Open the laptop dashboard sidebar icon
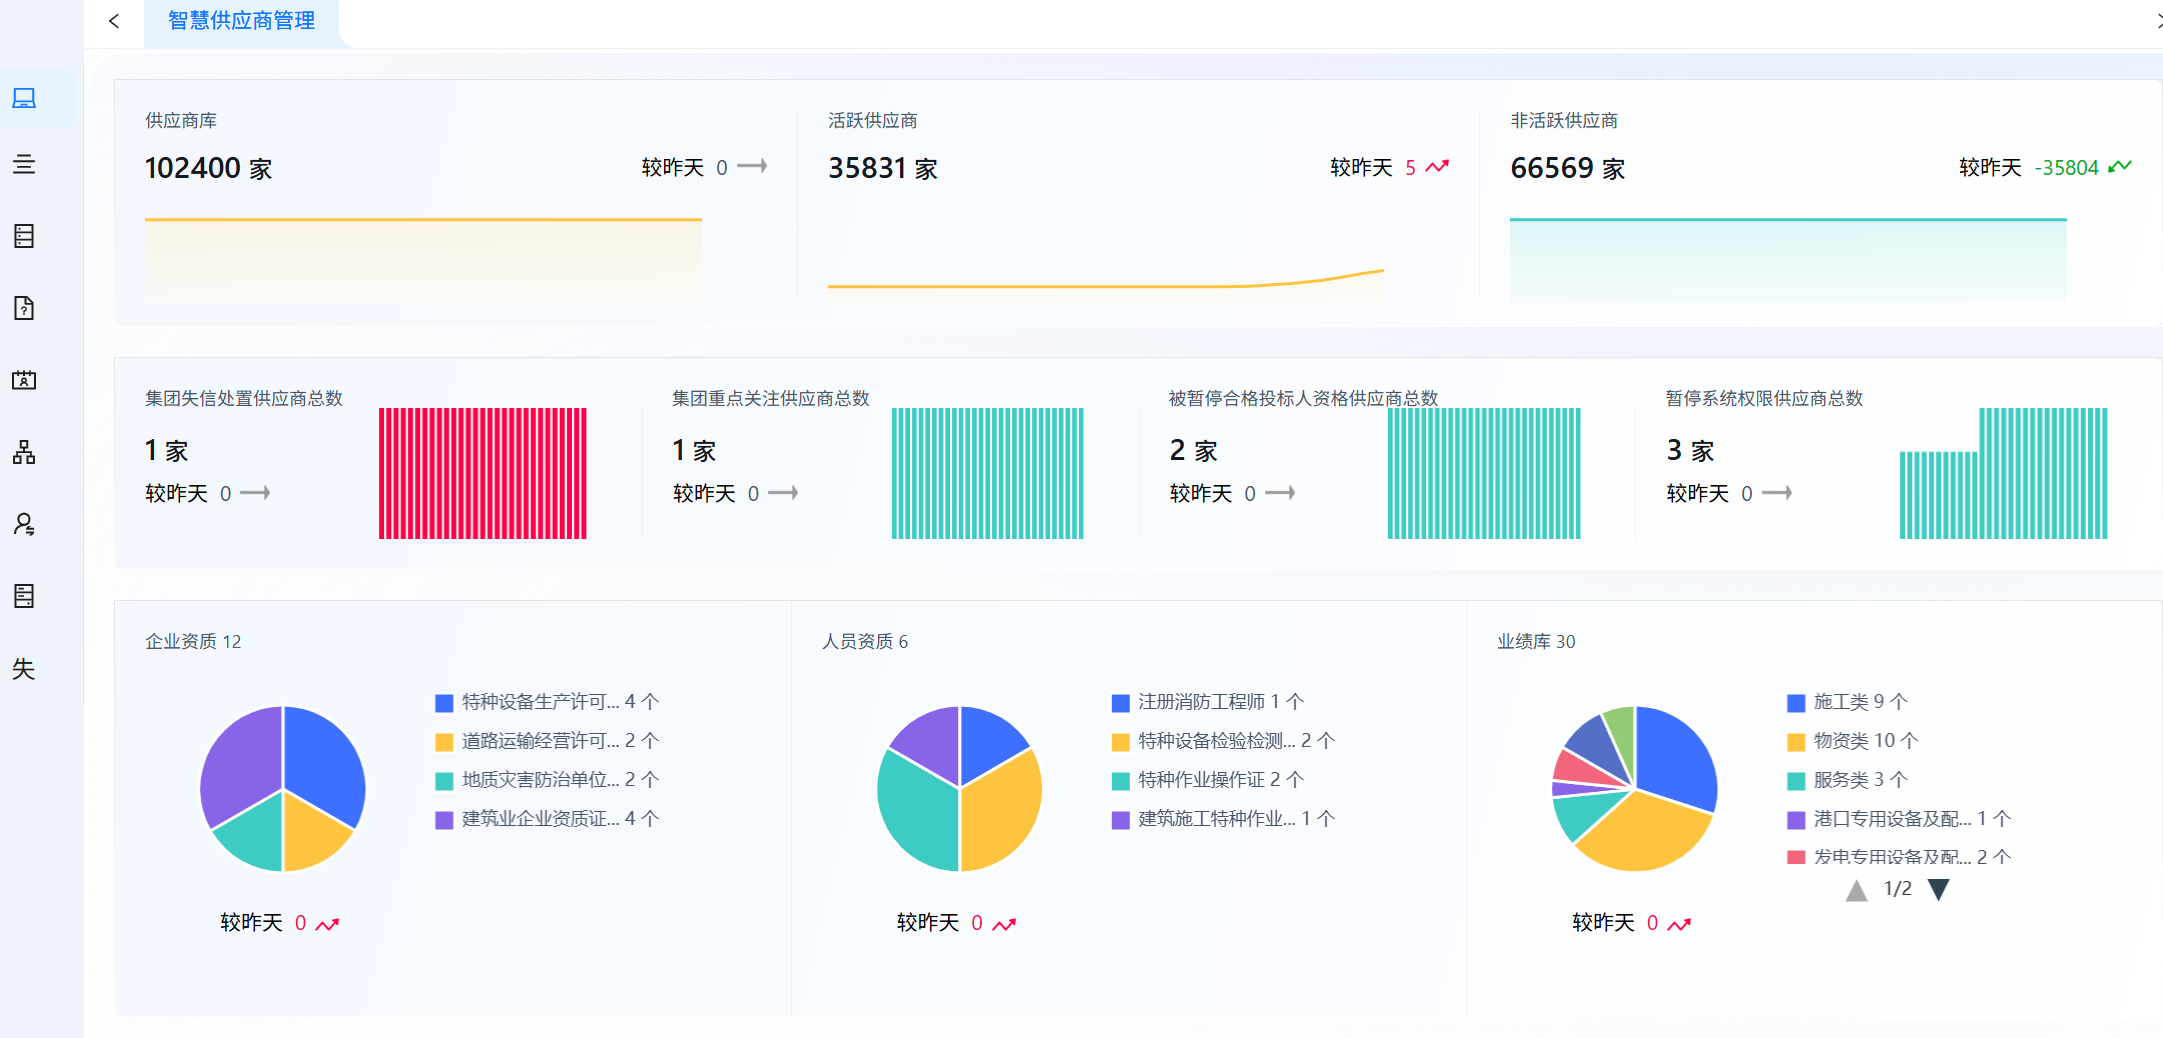Screen dimensions: 2163x1038 pos(24,98)
